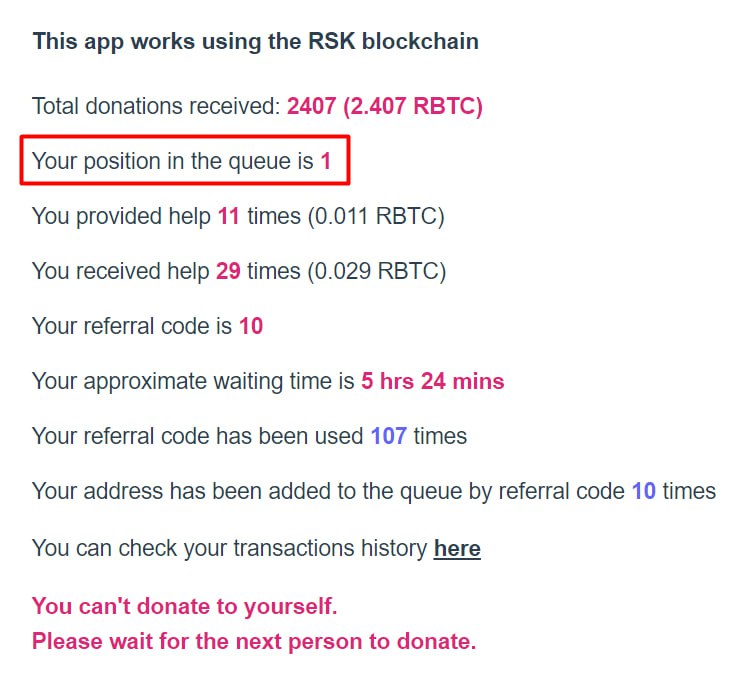Image resolution: width=737 pixels, height=684 pixels.
Task: Click the heading about RSK blockchain
Action: tap(256, 41)
